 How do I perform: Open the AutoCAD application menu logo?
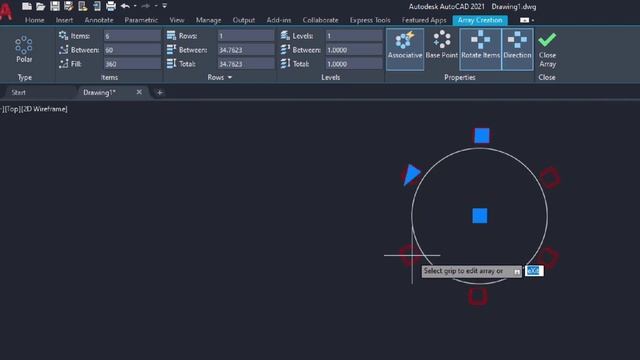coord(6,11)
